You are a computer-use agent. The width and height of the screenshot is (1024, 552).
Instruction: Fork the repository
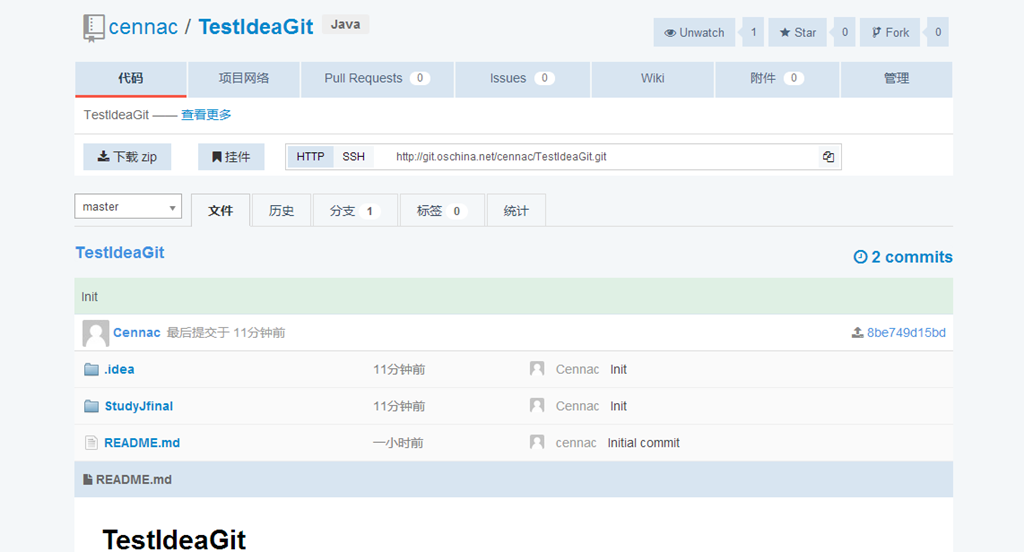[x=890, y=33]
